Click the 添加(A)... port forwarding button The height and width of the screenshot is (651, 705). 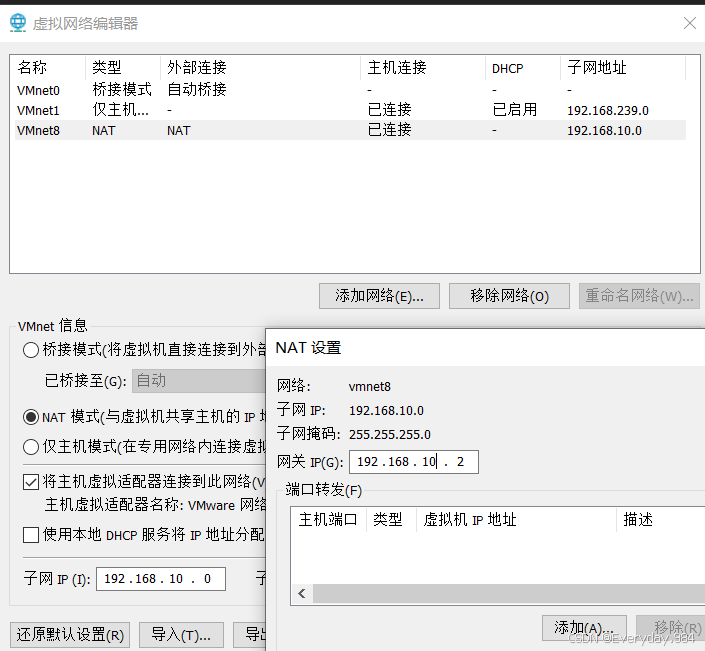584,628
